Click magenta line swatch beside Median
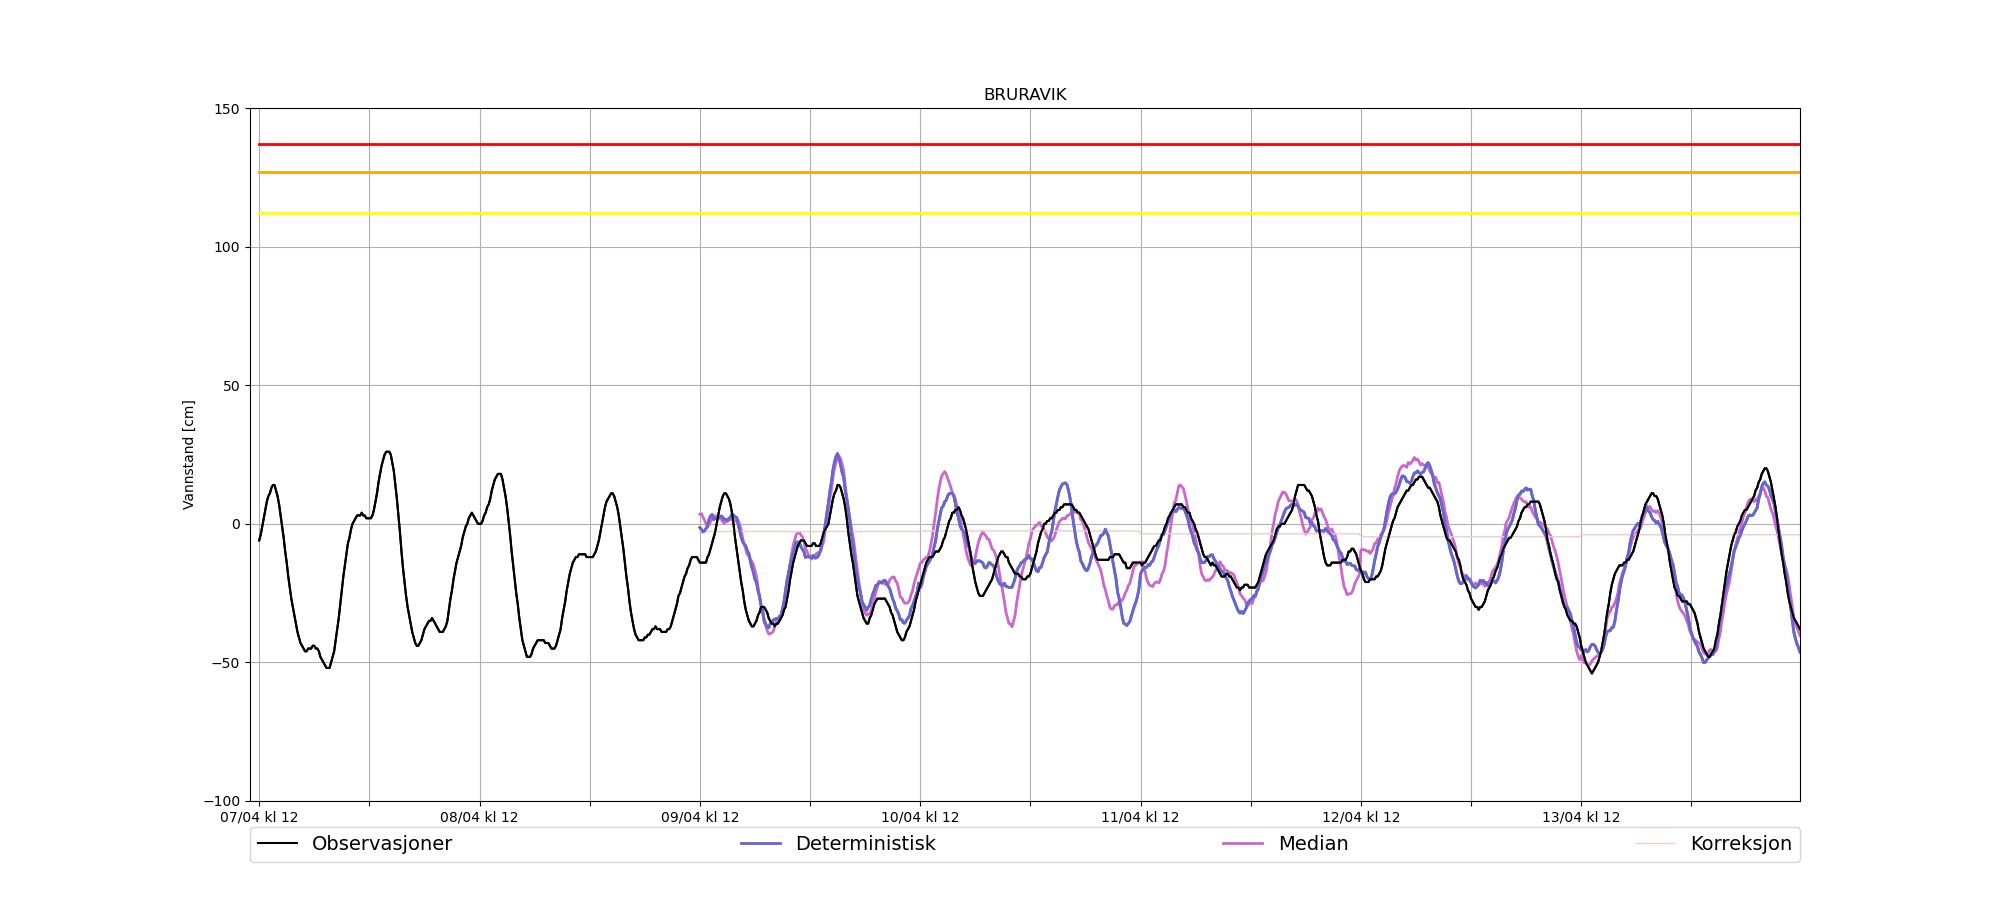 point(1243,844)
